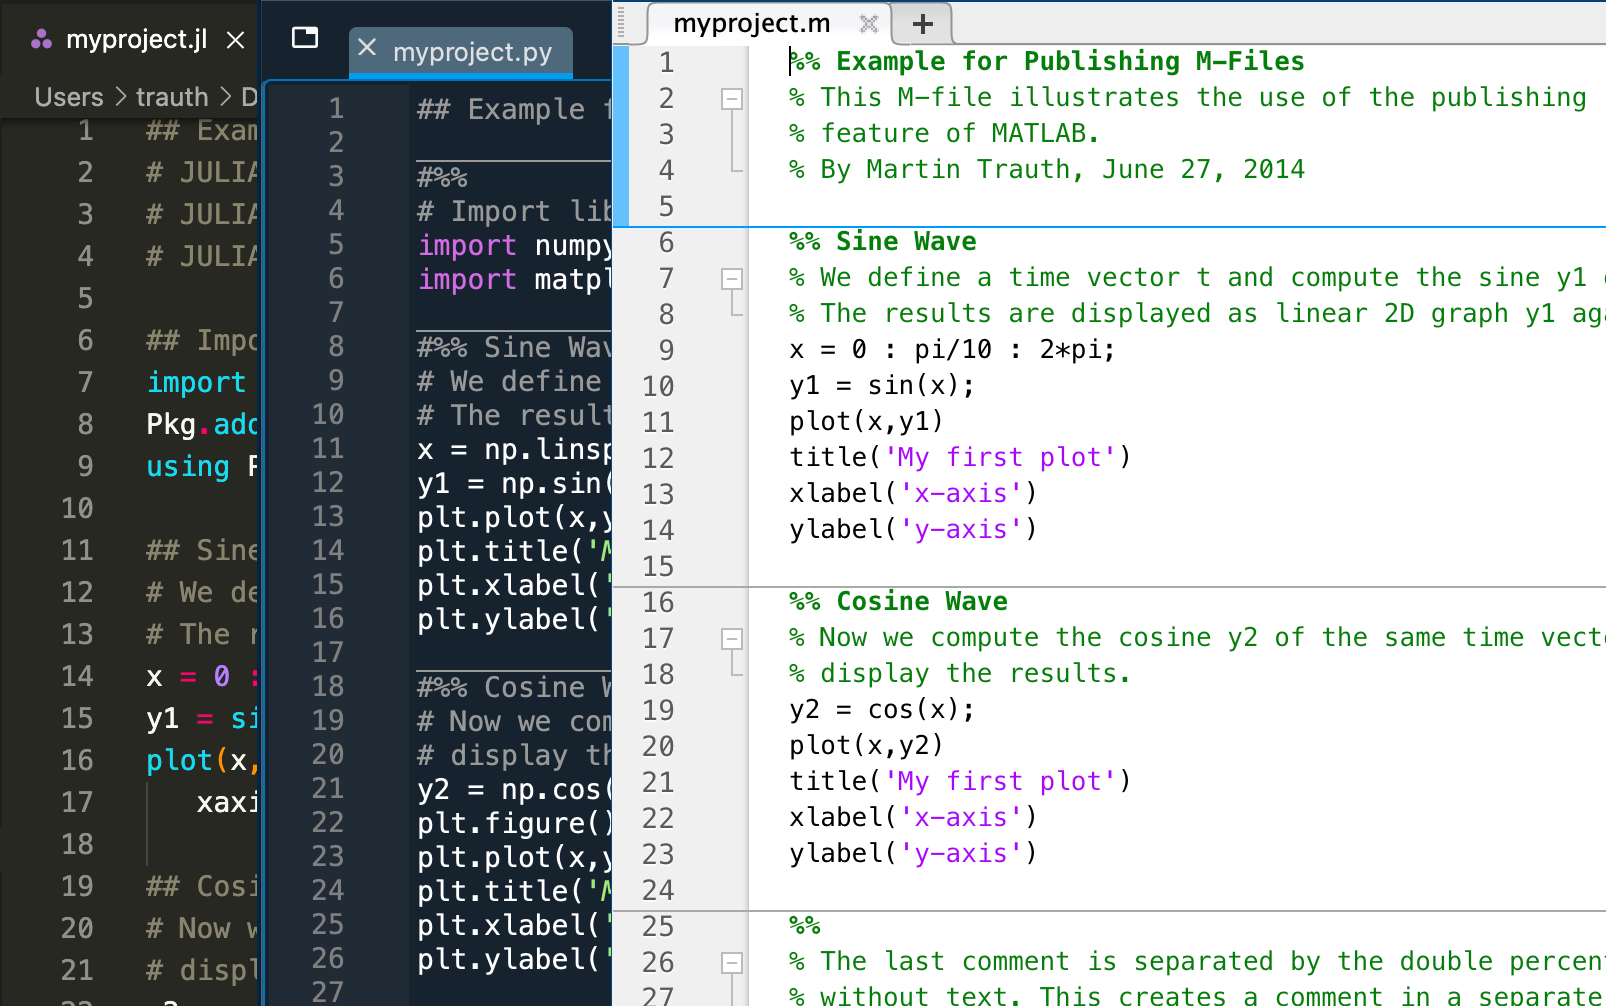Image resolution: width=1606 pixels, height=1006 pixels.
Task: Close the myproject.jl editor tab
Action: tap(235, 40)
